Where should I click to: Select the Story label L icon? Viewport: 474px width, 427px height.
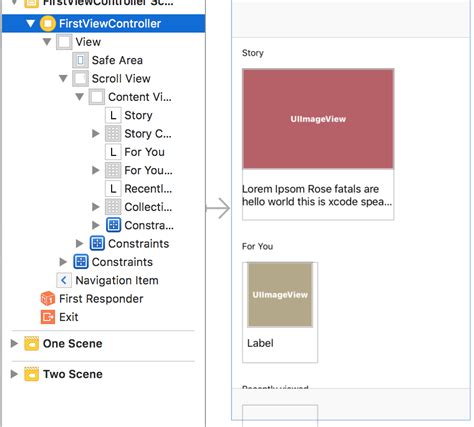coord(113,115)
